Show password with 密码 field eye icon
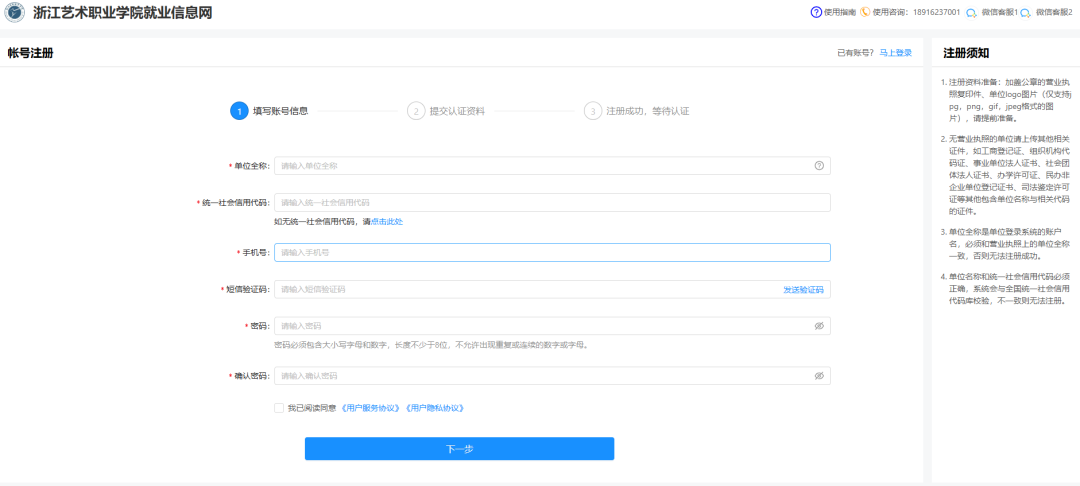Viewport: 1080px width, 486px height. pyautogui.click(x=818, y=326)
